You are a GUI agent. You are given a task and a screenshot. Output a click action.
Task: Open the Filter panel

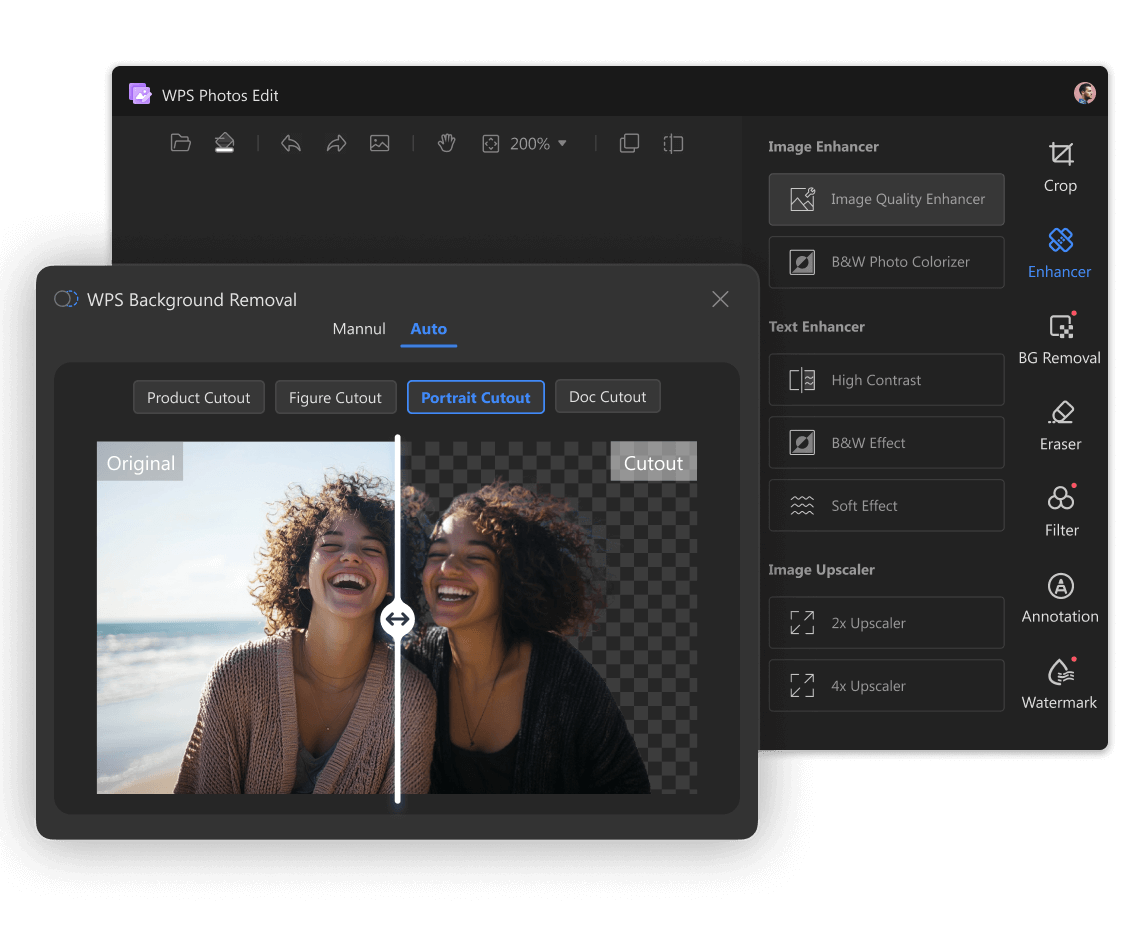tap(1061, 511)
